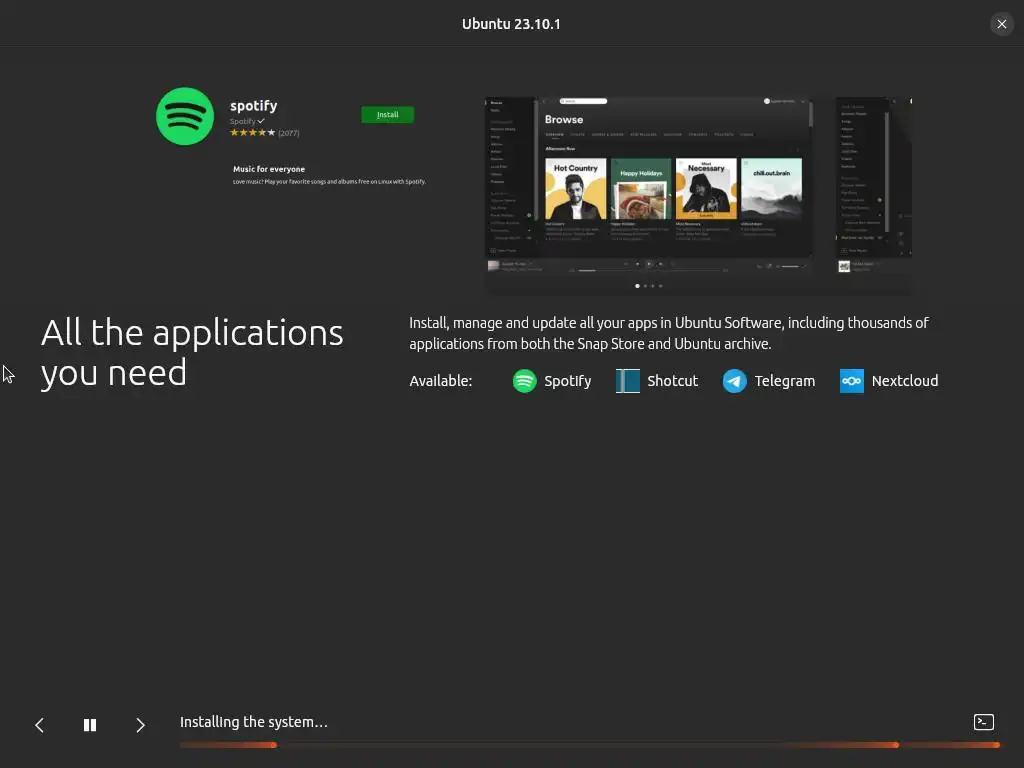Open the installer terminal log icon
Image resolution: width=1024 pixels, height=768 pixels.
click(x=984, y=722)
